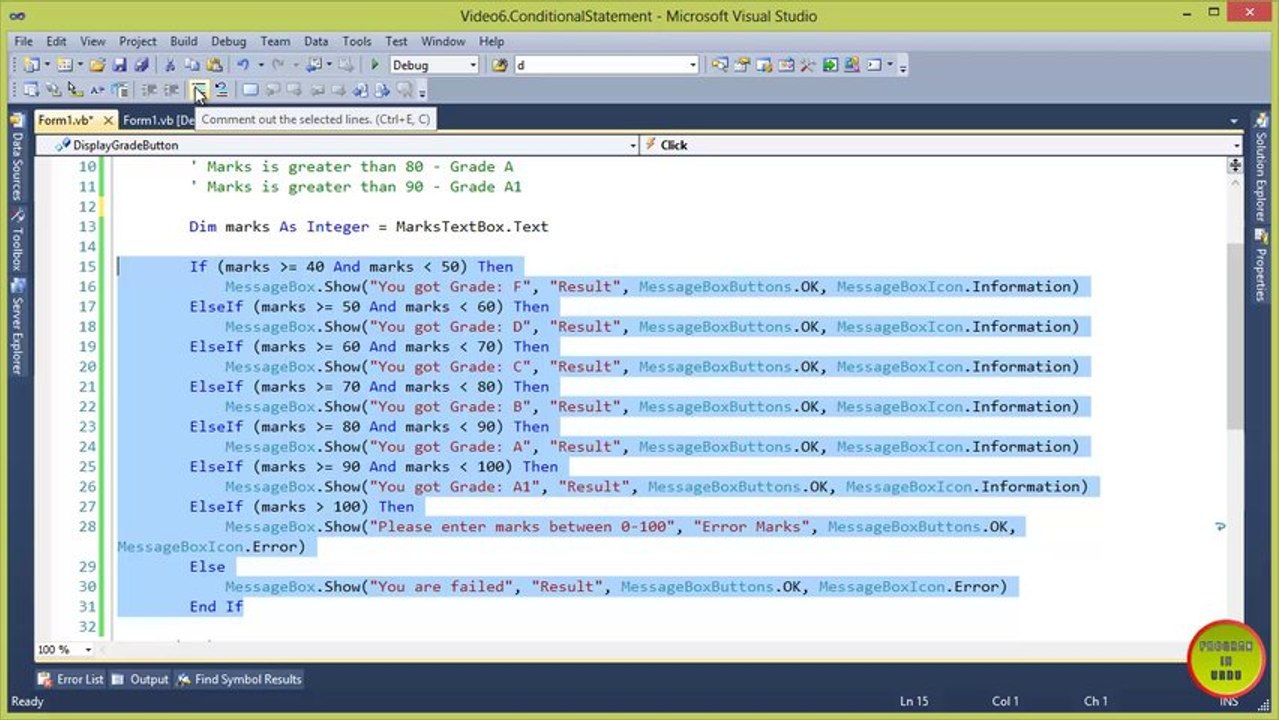Expand the Undo history dropdown arrow
The width and height of the screenshot is (1279, 720).
261,65
